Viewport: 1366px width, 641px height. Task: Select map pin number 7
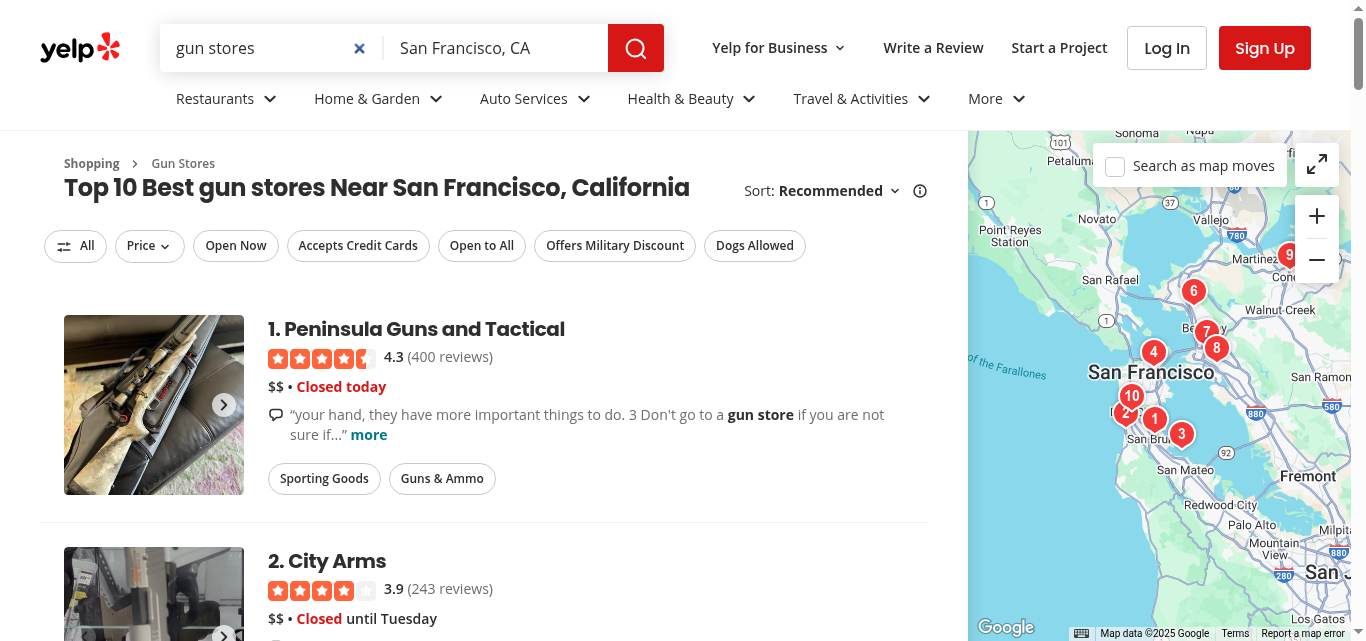coord(1206,330)
